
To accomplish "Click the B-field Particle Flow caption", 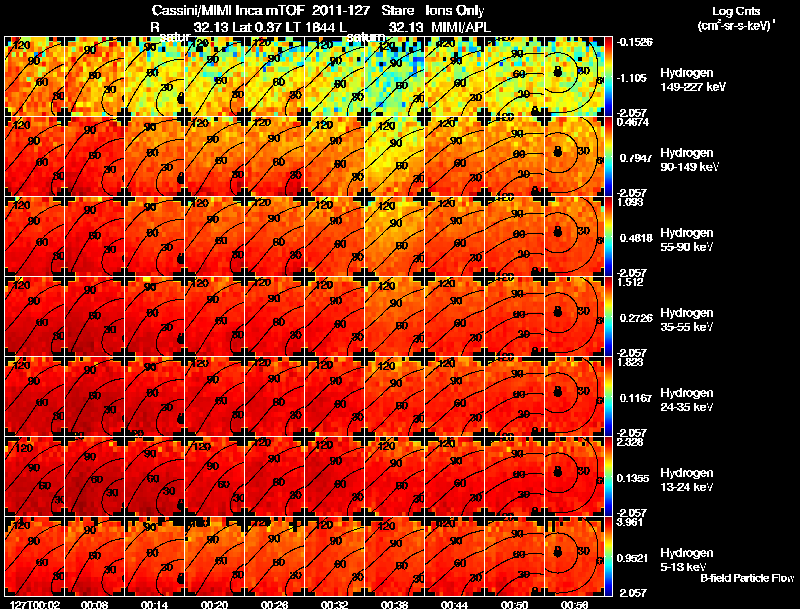I will (x=747, y=578).
